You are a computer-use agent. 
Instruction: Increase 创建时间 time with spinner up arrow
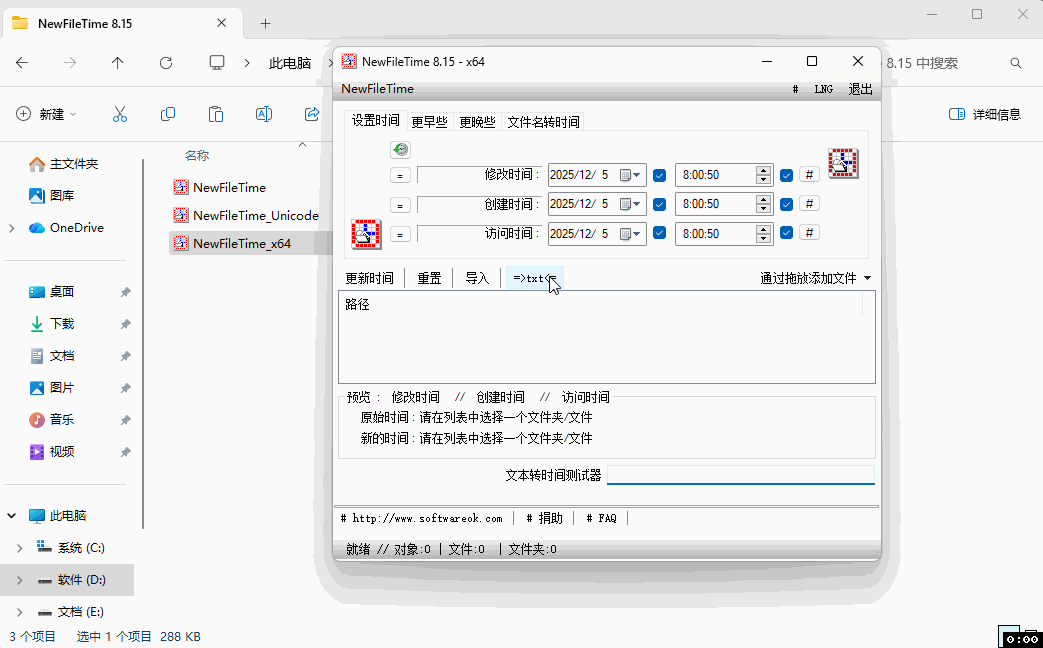coord(764,199)
